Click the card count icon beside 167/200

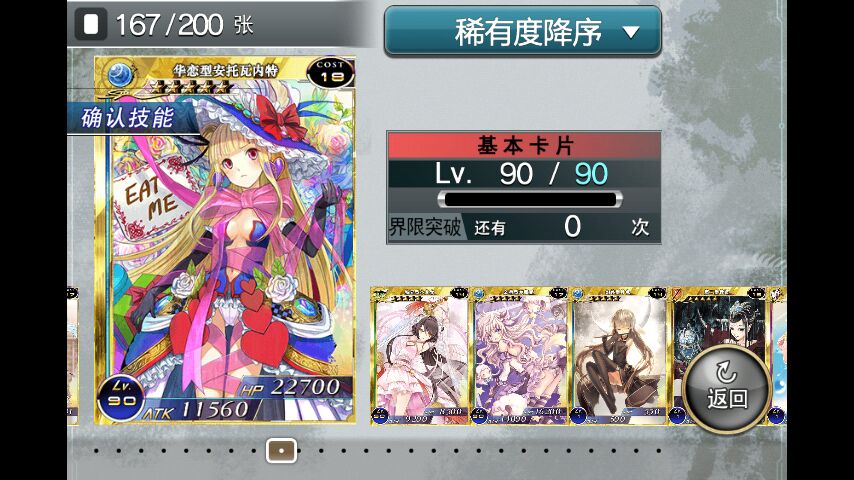click(90, 24)
